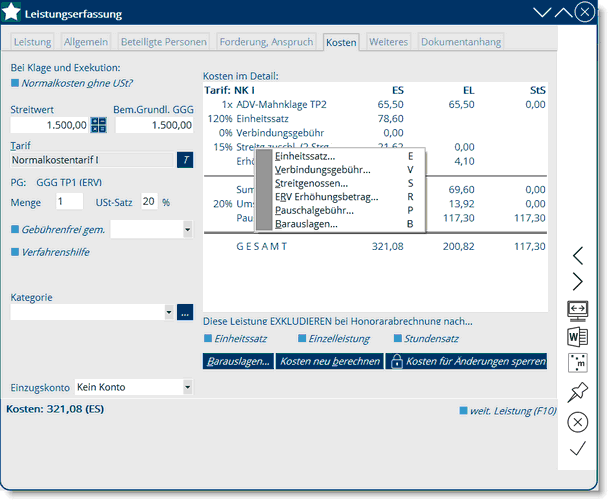Choose Verbindungsgebühr... menu entry
The width and height of the screenshot is (609, 501).
pyautogui.click(x=340, y=170)
